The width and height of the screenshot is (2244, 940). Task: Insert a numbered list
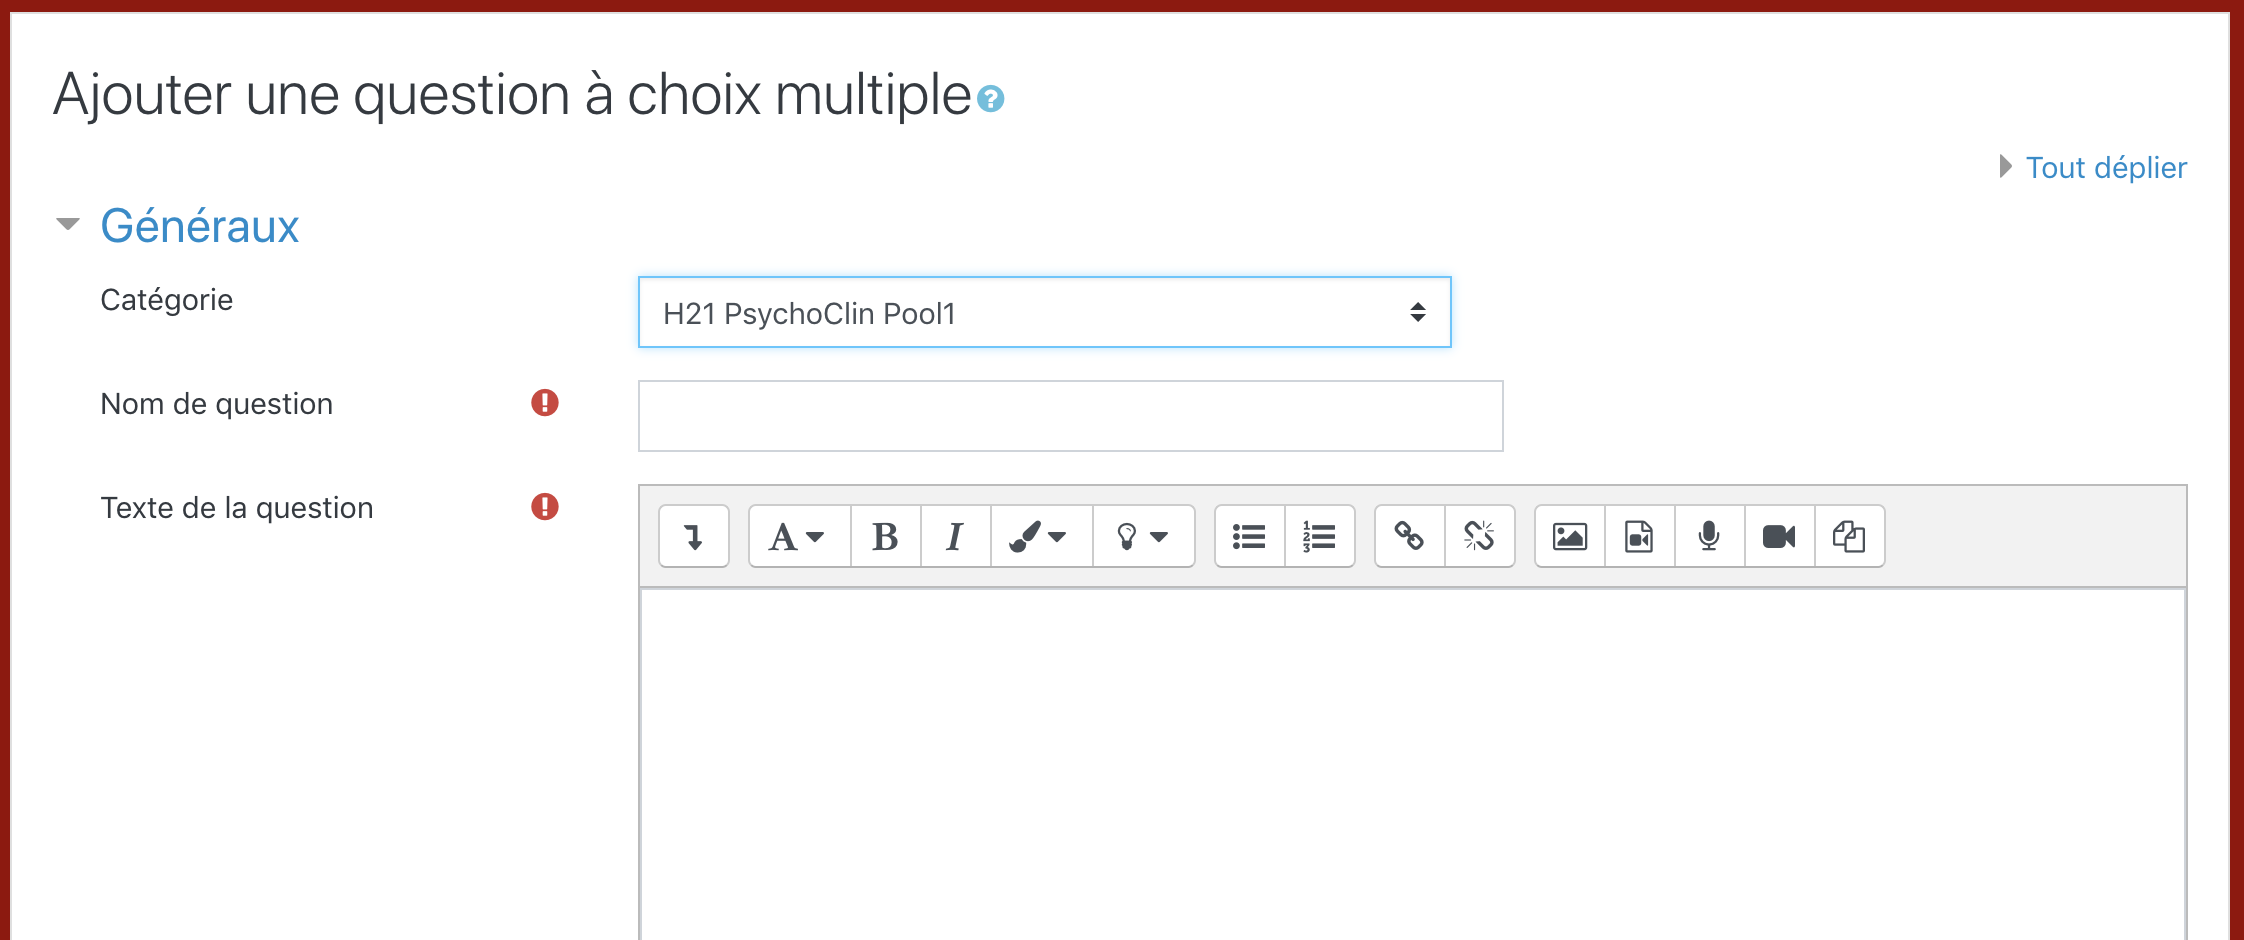point(1319,537)
